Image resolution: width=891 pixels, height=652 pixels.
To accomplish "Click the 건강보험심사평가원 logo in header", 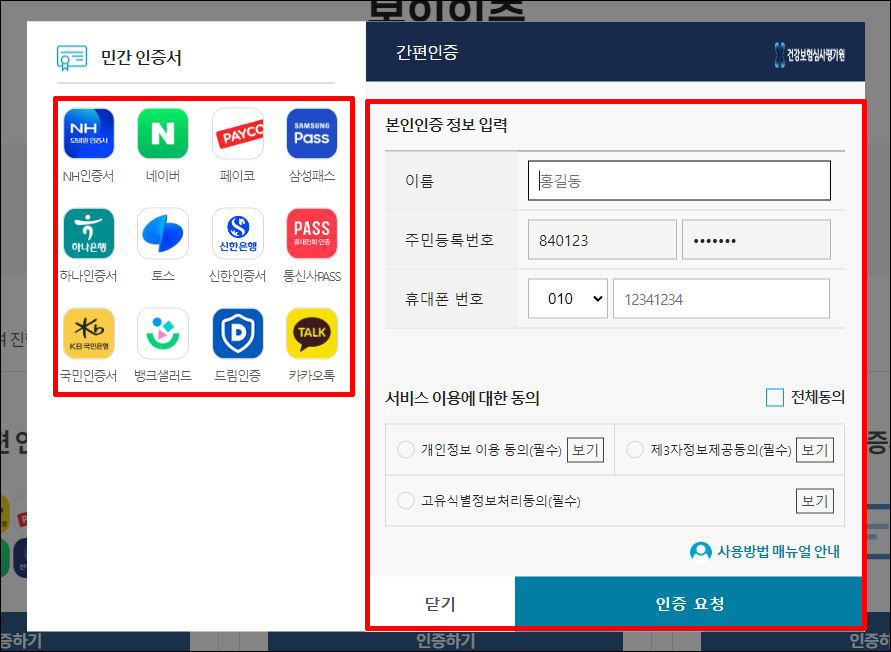I will coord(810,55).
